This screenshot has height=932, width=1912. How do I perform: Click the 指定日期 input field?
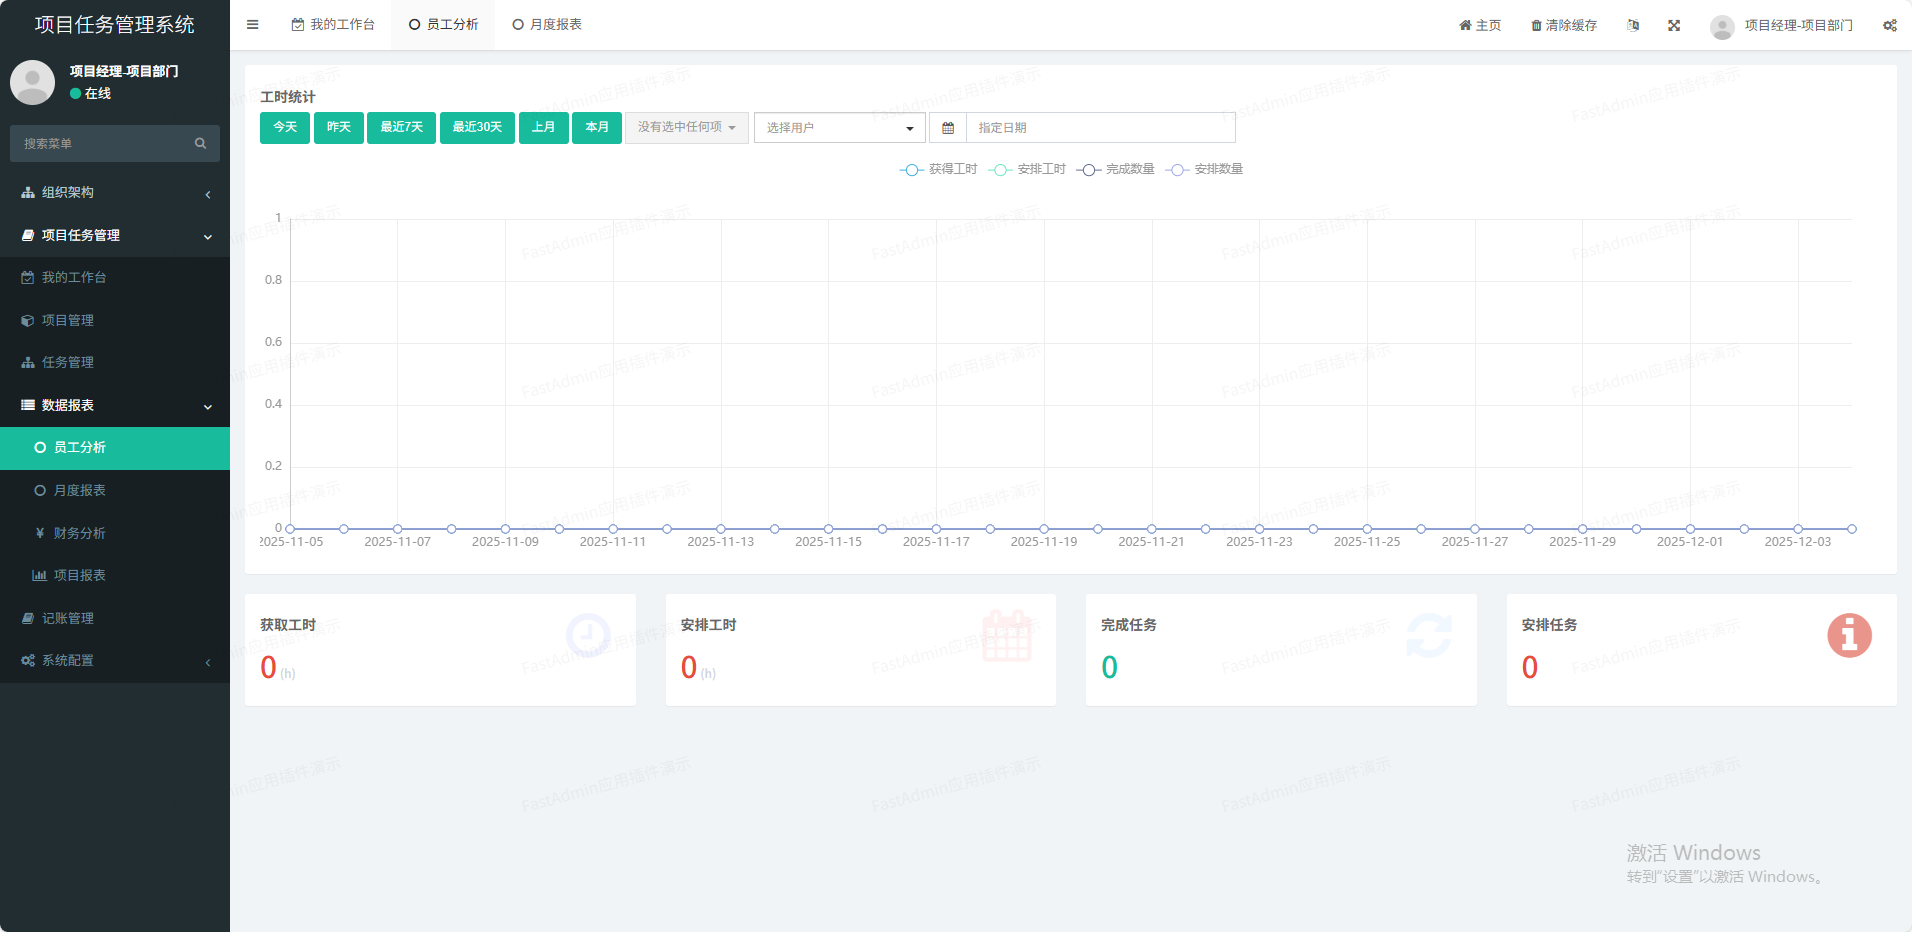tap(1100, 128)
